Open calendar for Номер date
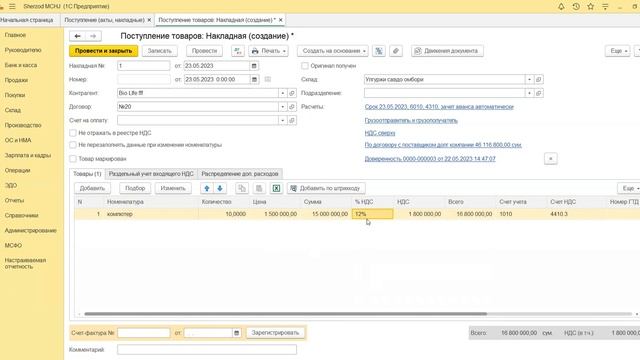The image size is (640, 360). pyautogui.click(x=254, y=79)
